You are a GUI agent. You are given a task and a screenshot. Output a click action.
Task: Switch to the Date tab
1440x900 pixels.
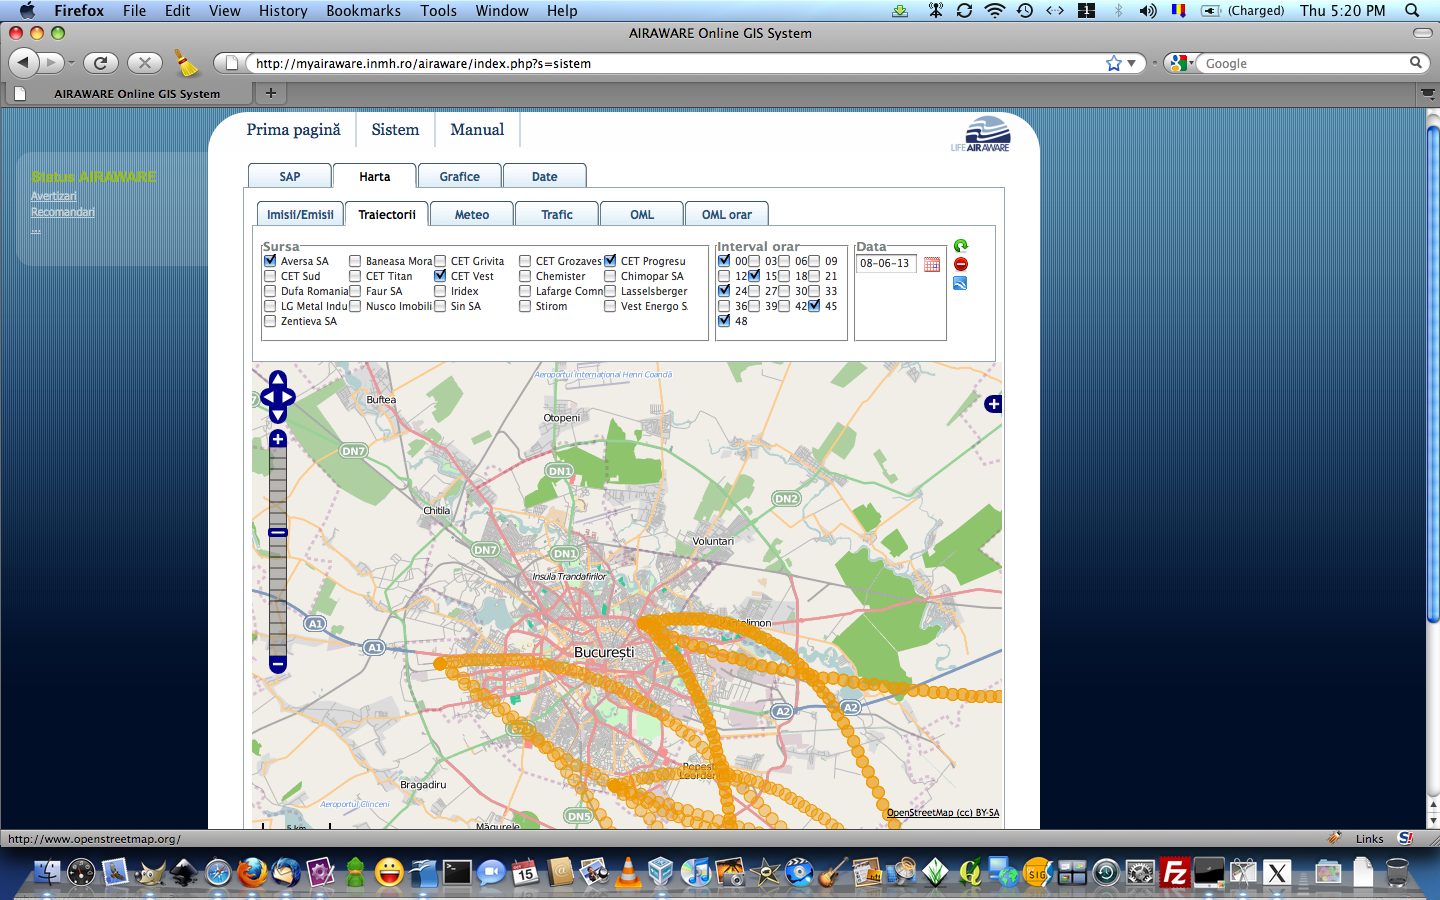click(x=545, y=176)
